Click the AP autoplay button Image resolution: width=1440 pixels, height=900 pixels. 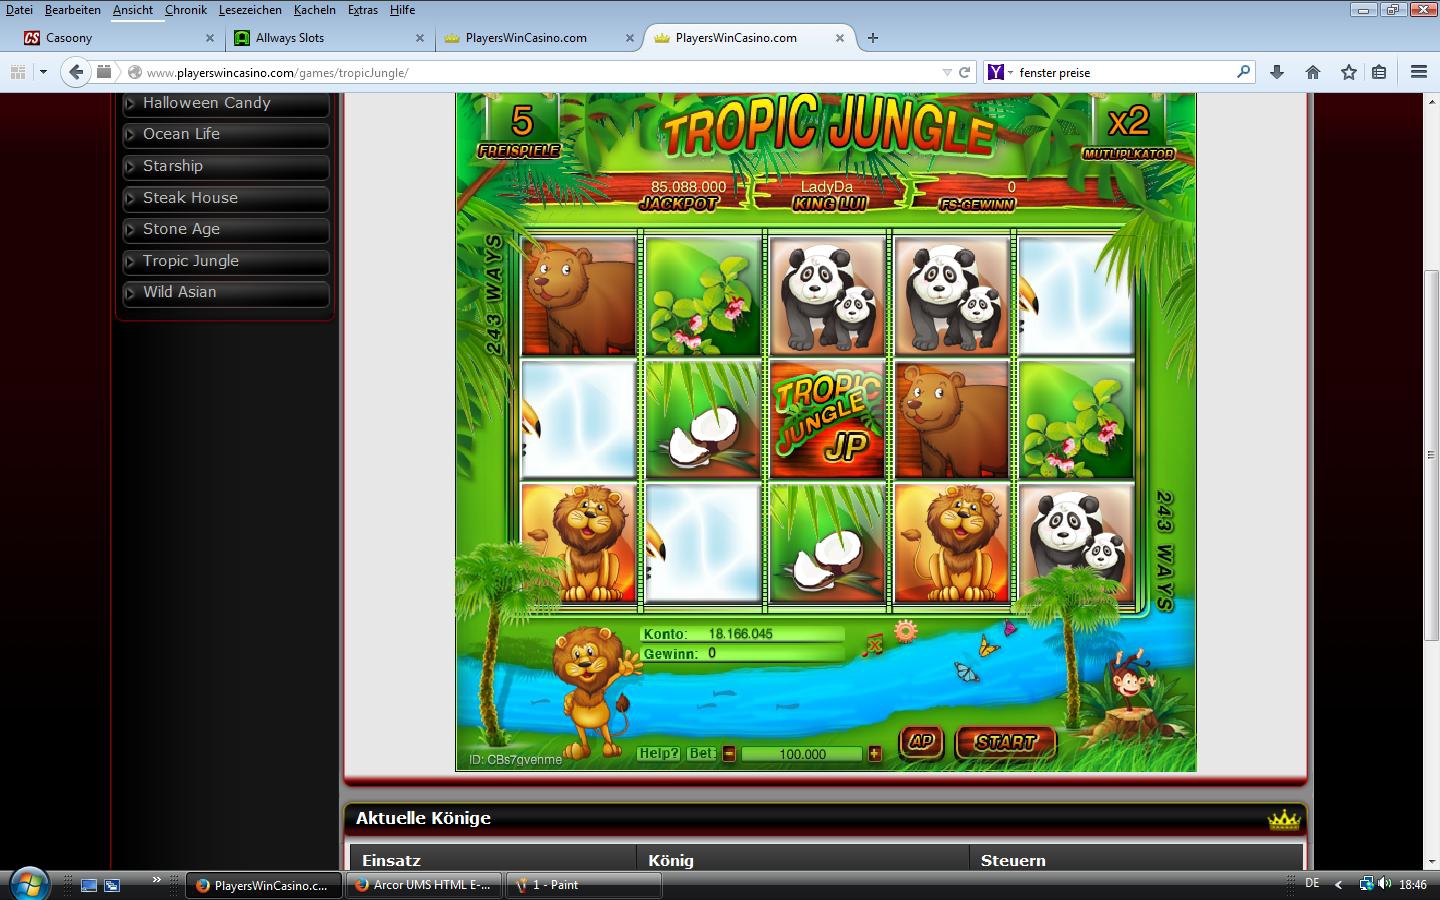click(921, 742)
